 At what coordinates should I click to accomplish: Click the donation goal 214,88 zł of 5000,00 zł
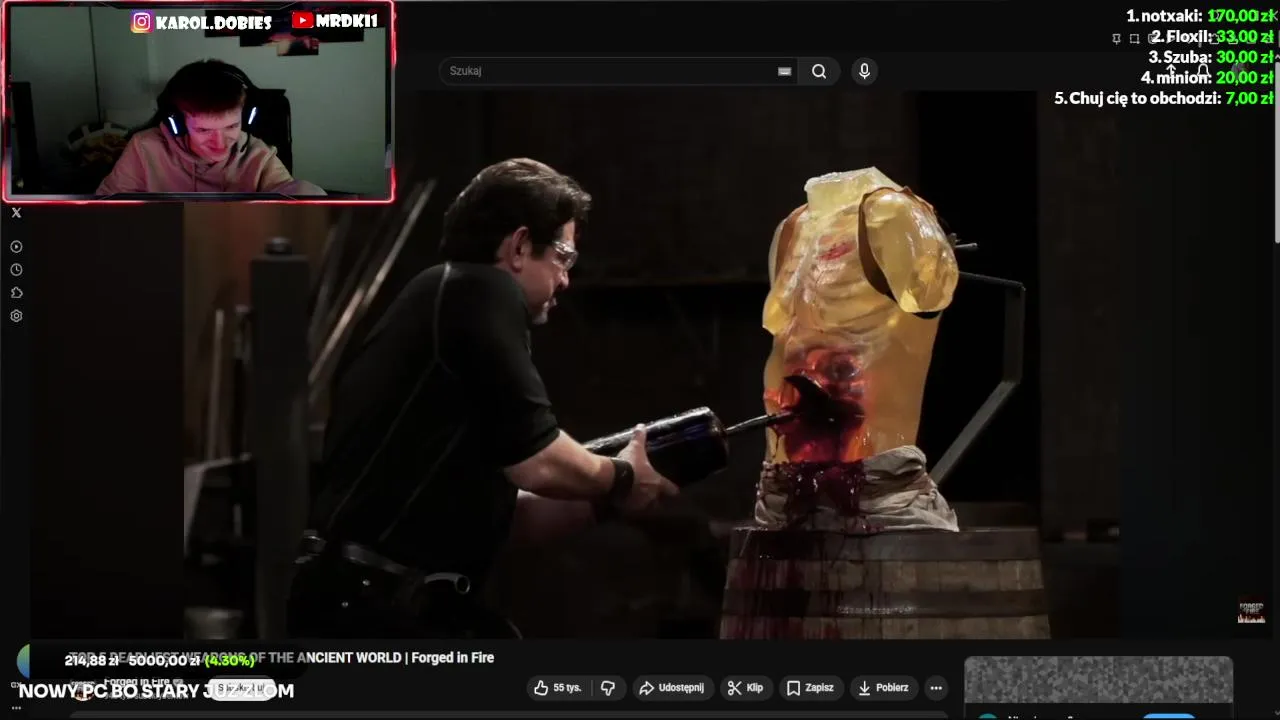click(160, 661)
